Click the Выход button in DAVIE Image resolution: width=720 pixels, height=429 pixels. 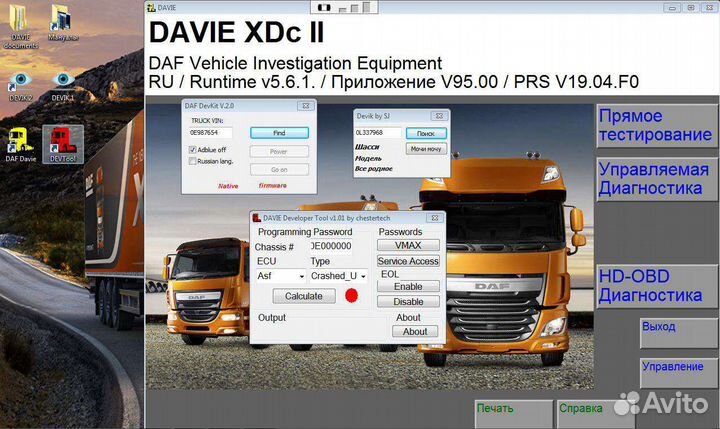click(679, 333)
